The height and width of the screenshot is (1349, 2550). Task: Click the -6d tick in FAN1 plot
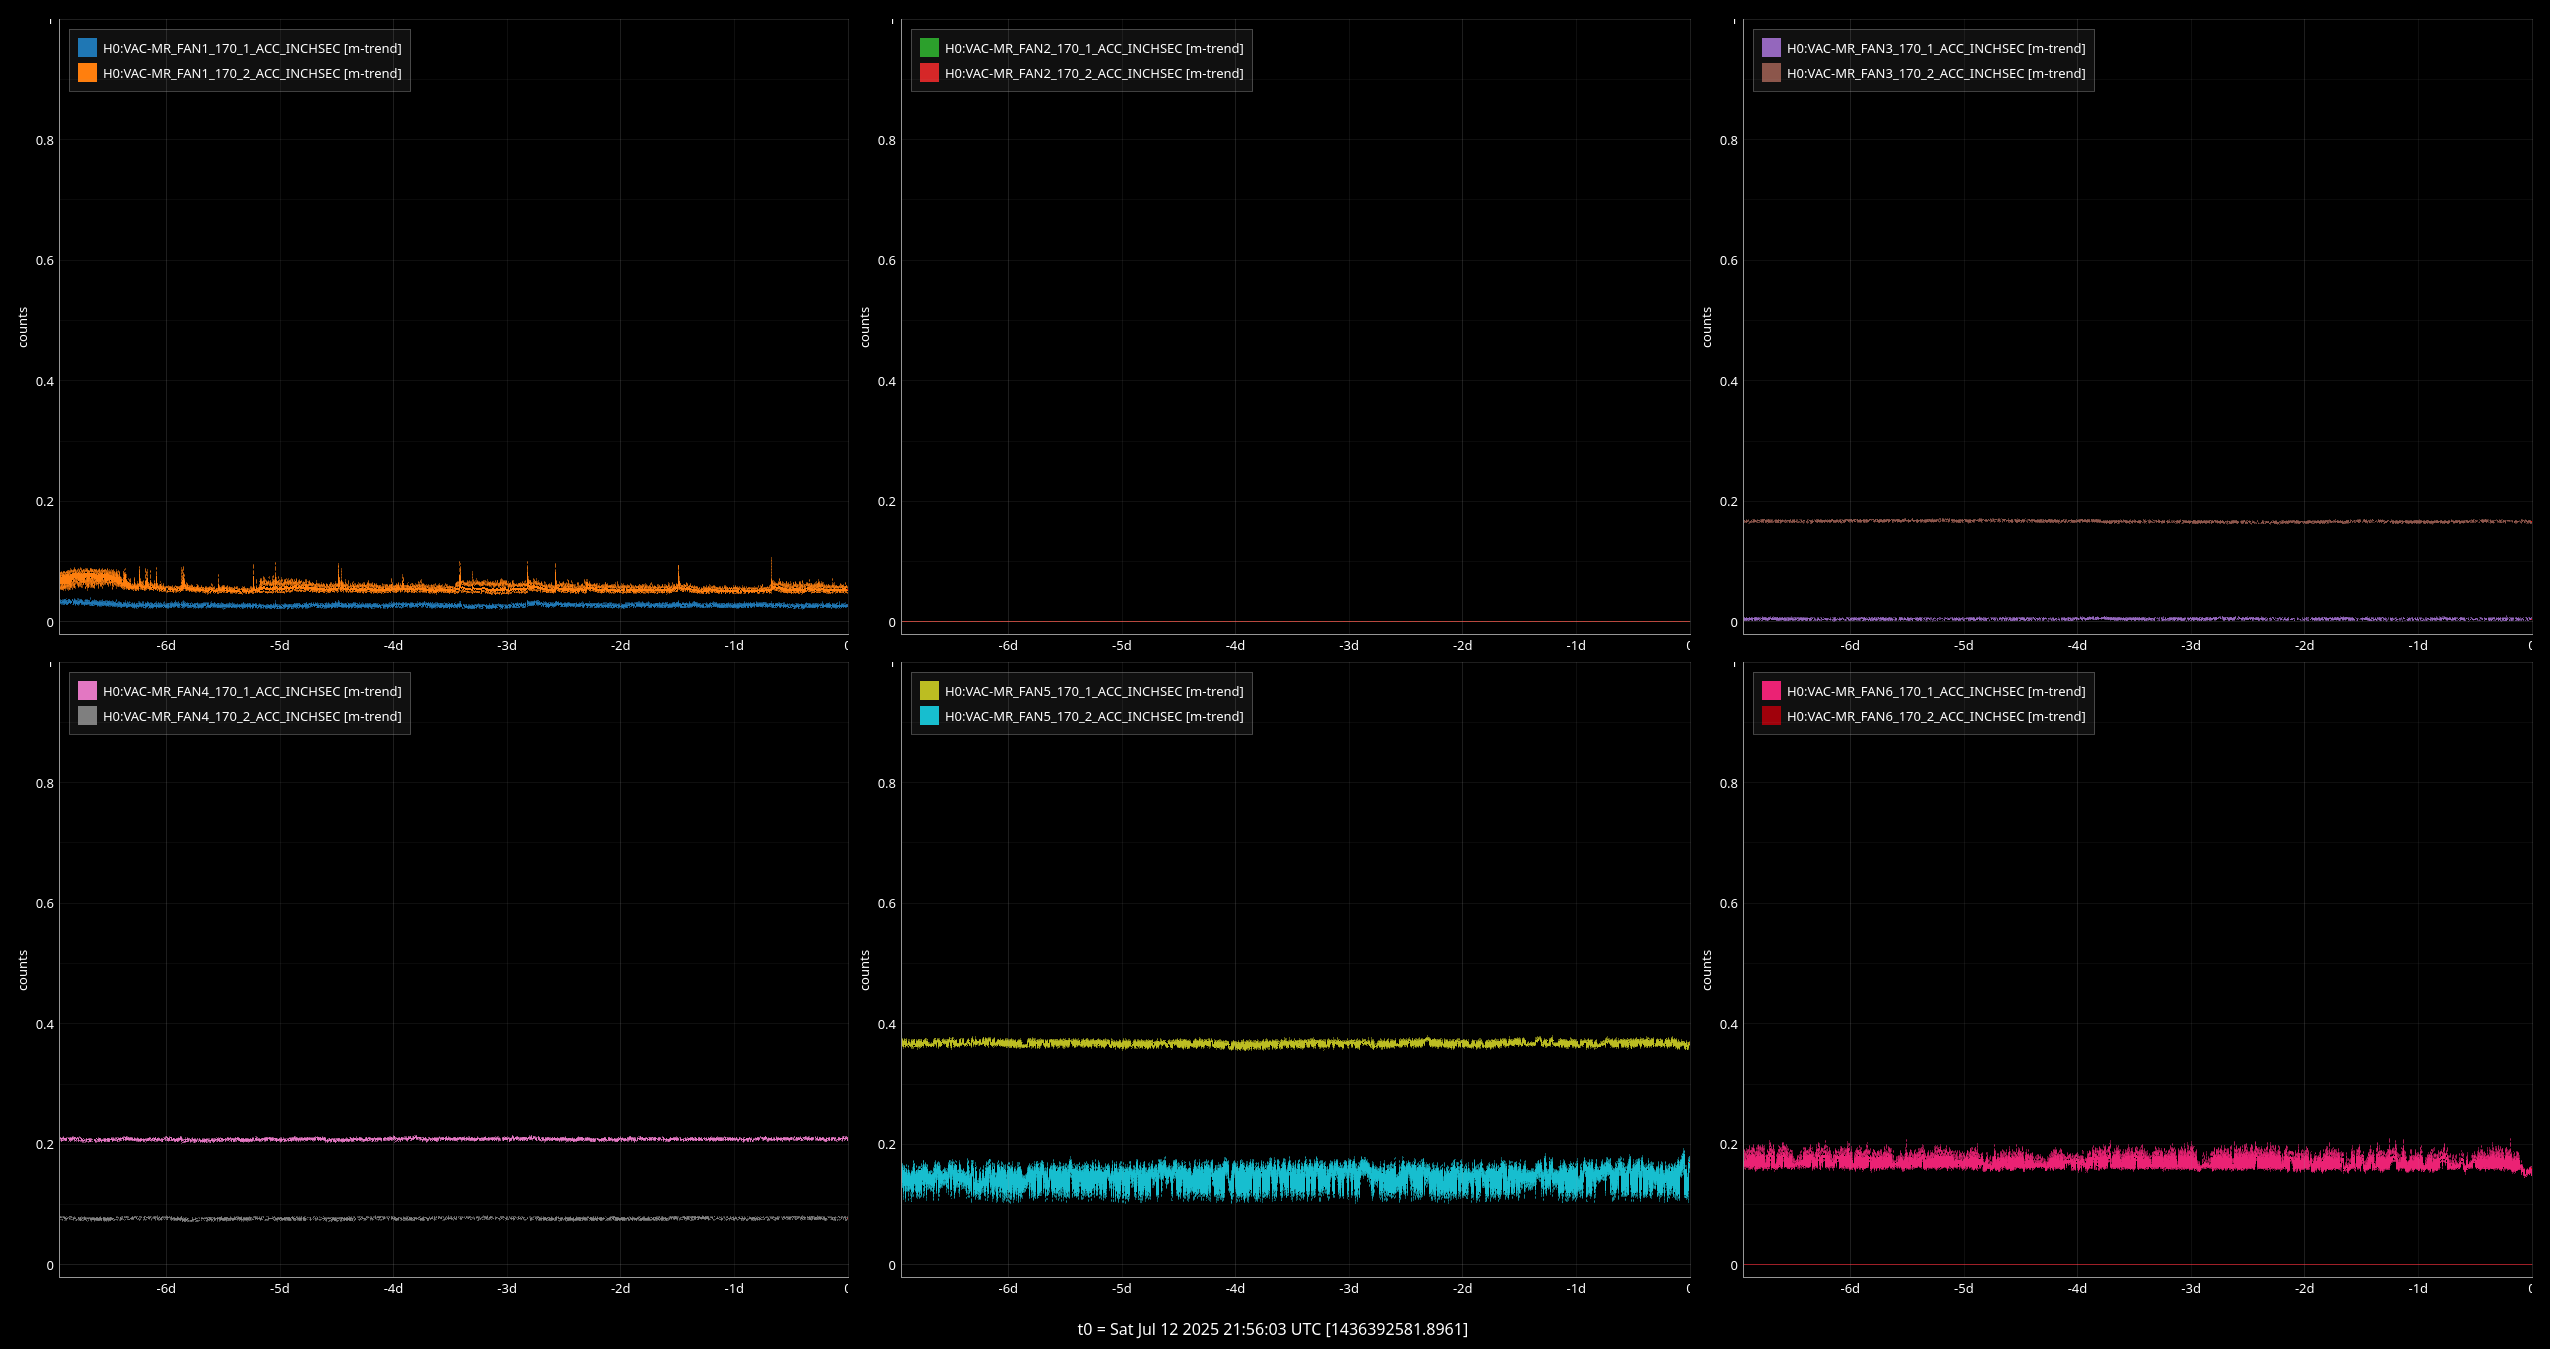point(166,646)
